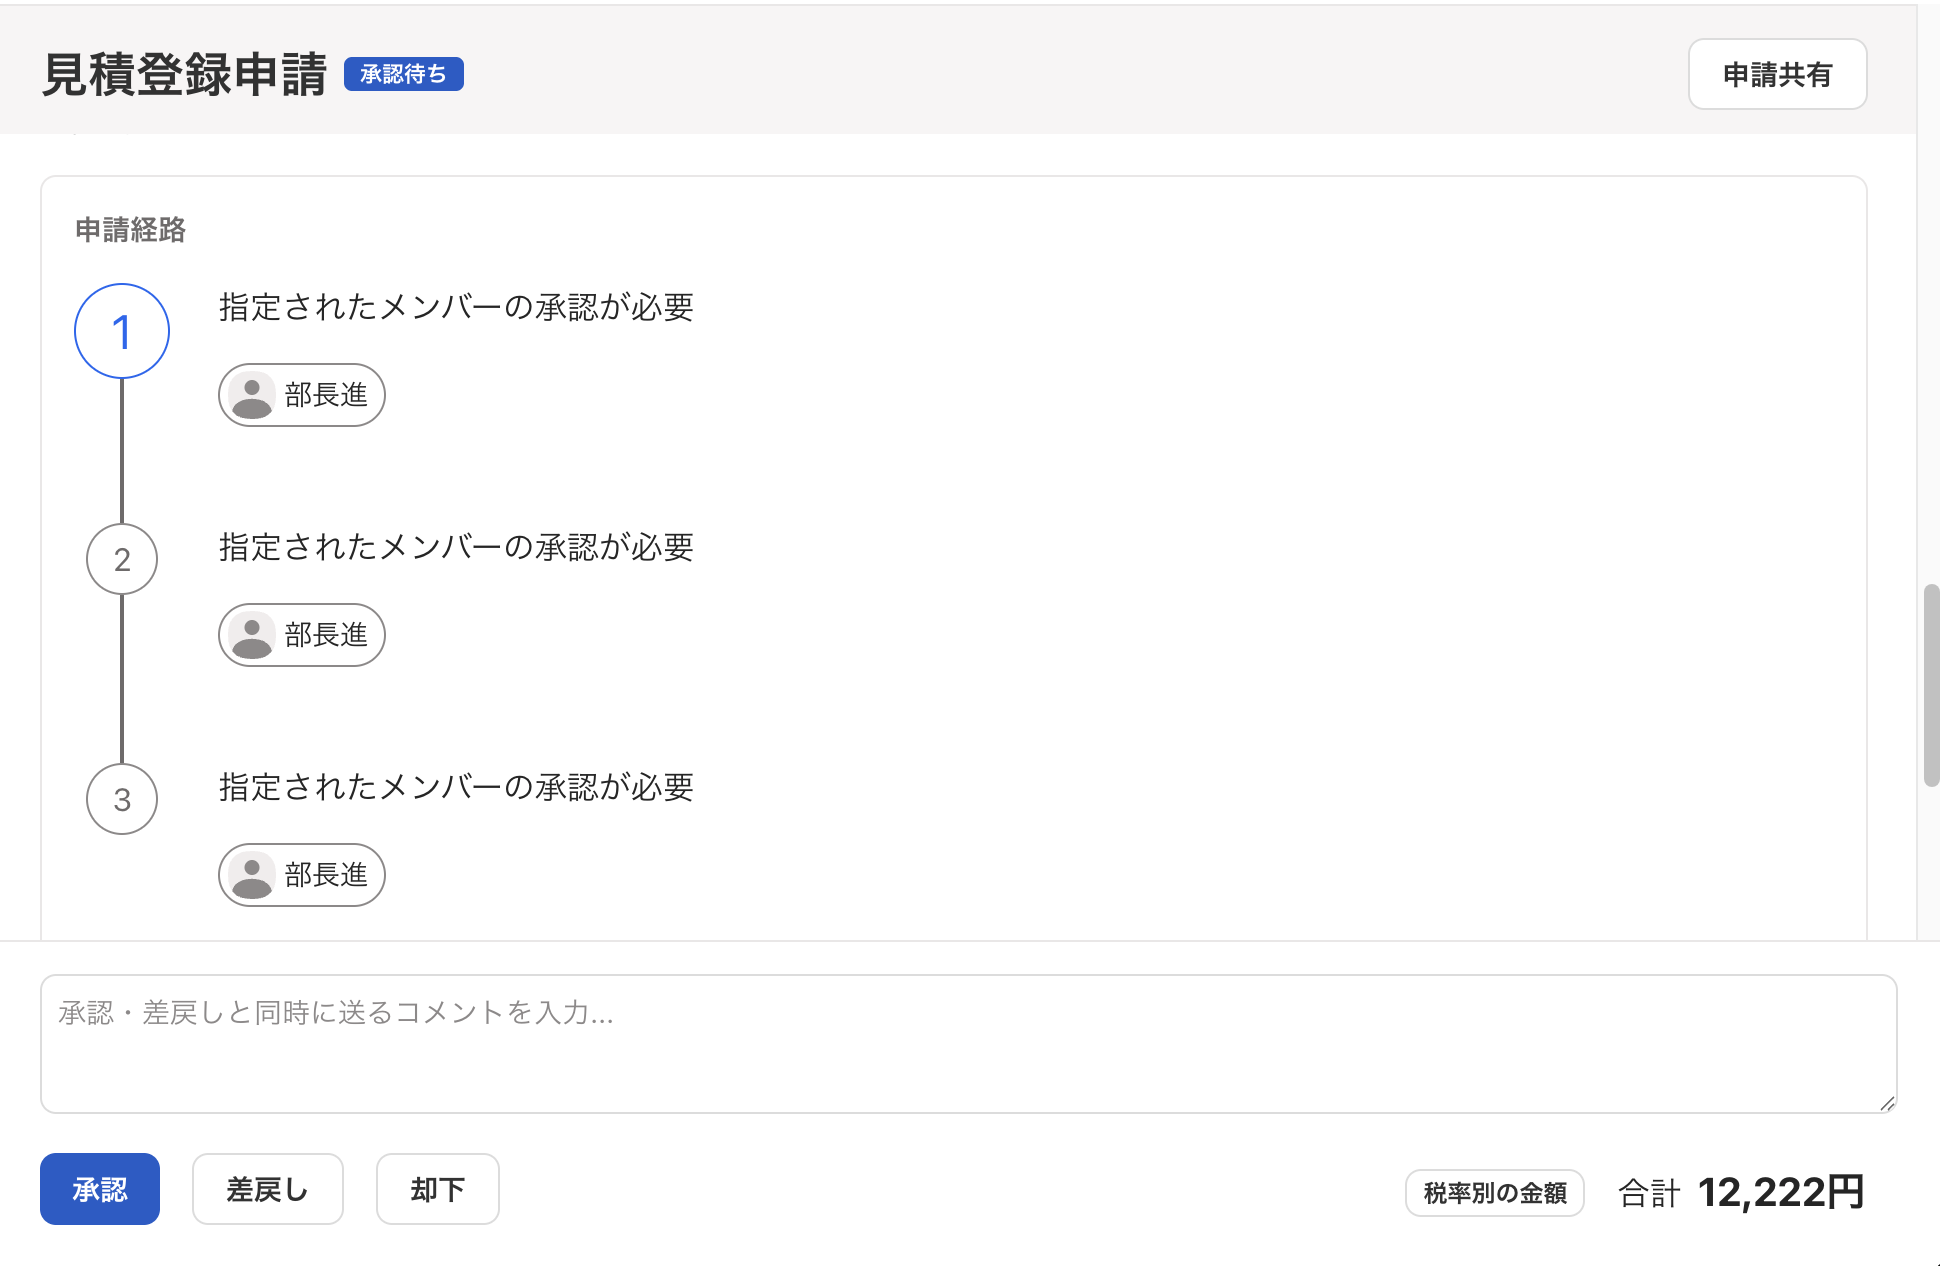This screenshot has width=1940, height=1266.
Task: Click the 合計 label
Action: (1649, 1193)
